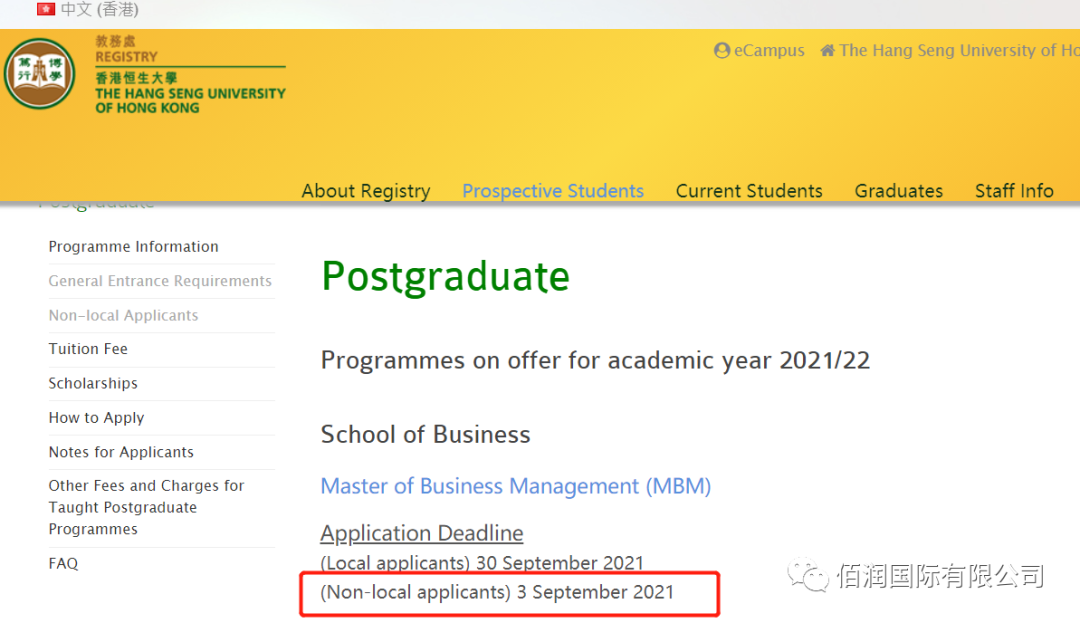The width and height of the screenshot is (1080, 623).
Task: Open General Entrance Requirements page
Action: point(160,281)
